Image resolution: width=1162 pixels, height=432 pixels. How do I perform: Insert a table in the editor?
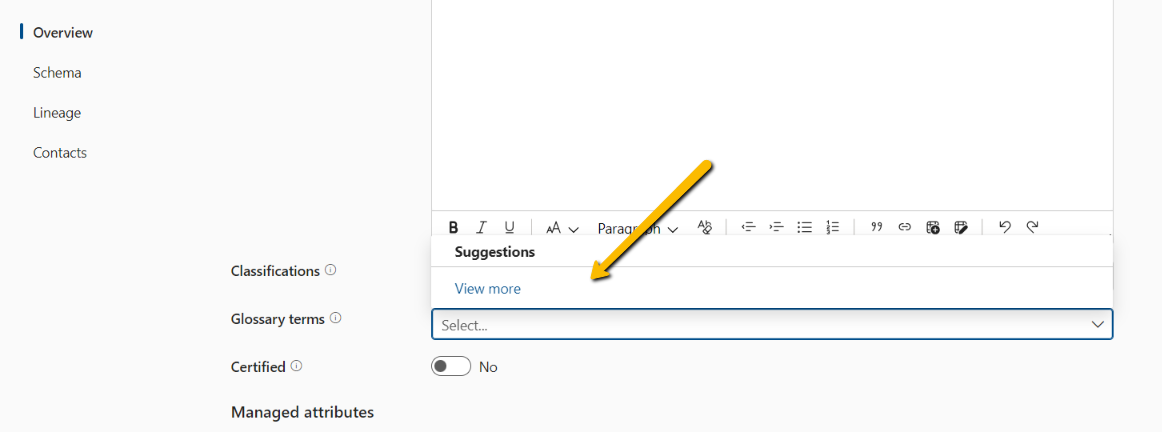pos(932,227)
